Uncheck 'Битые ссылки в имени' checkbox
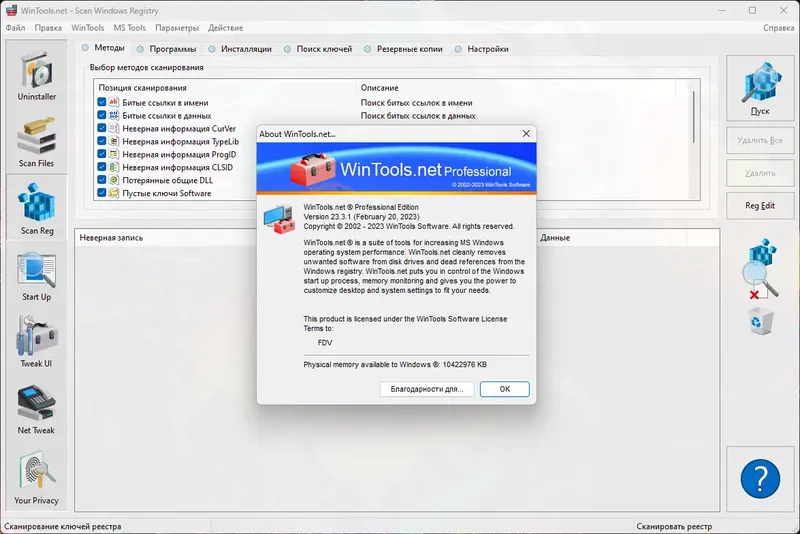800x534 pixels. (x=102, y=102)
